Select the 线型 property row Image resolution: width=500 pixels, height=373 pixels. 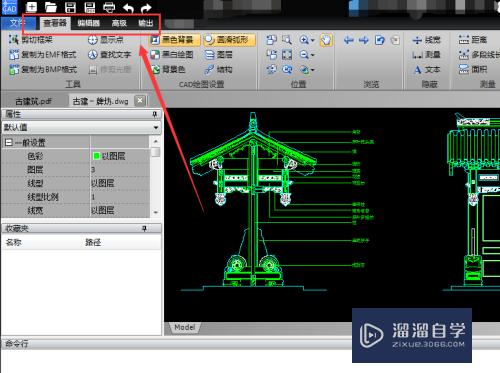(76, 183)
